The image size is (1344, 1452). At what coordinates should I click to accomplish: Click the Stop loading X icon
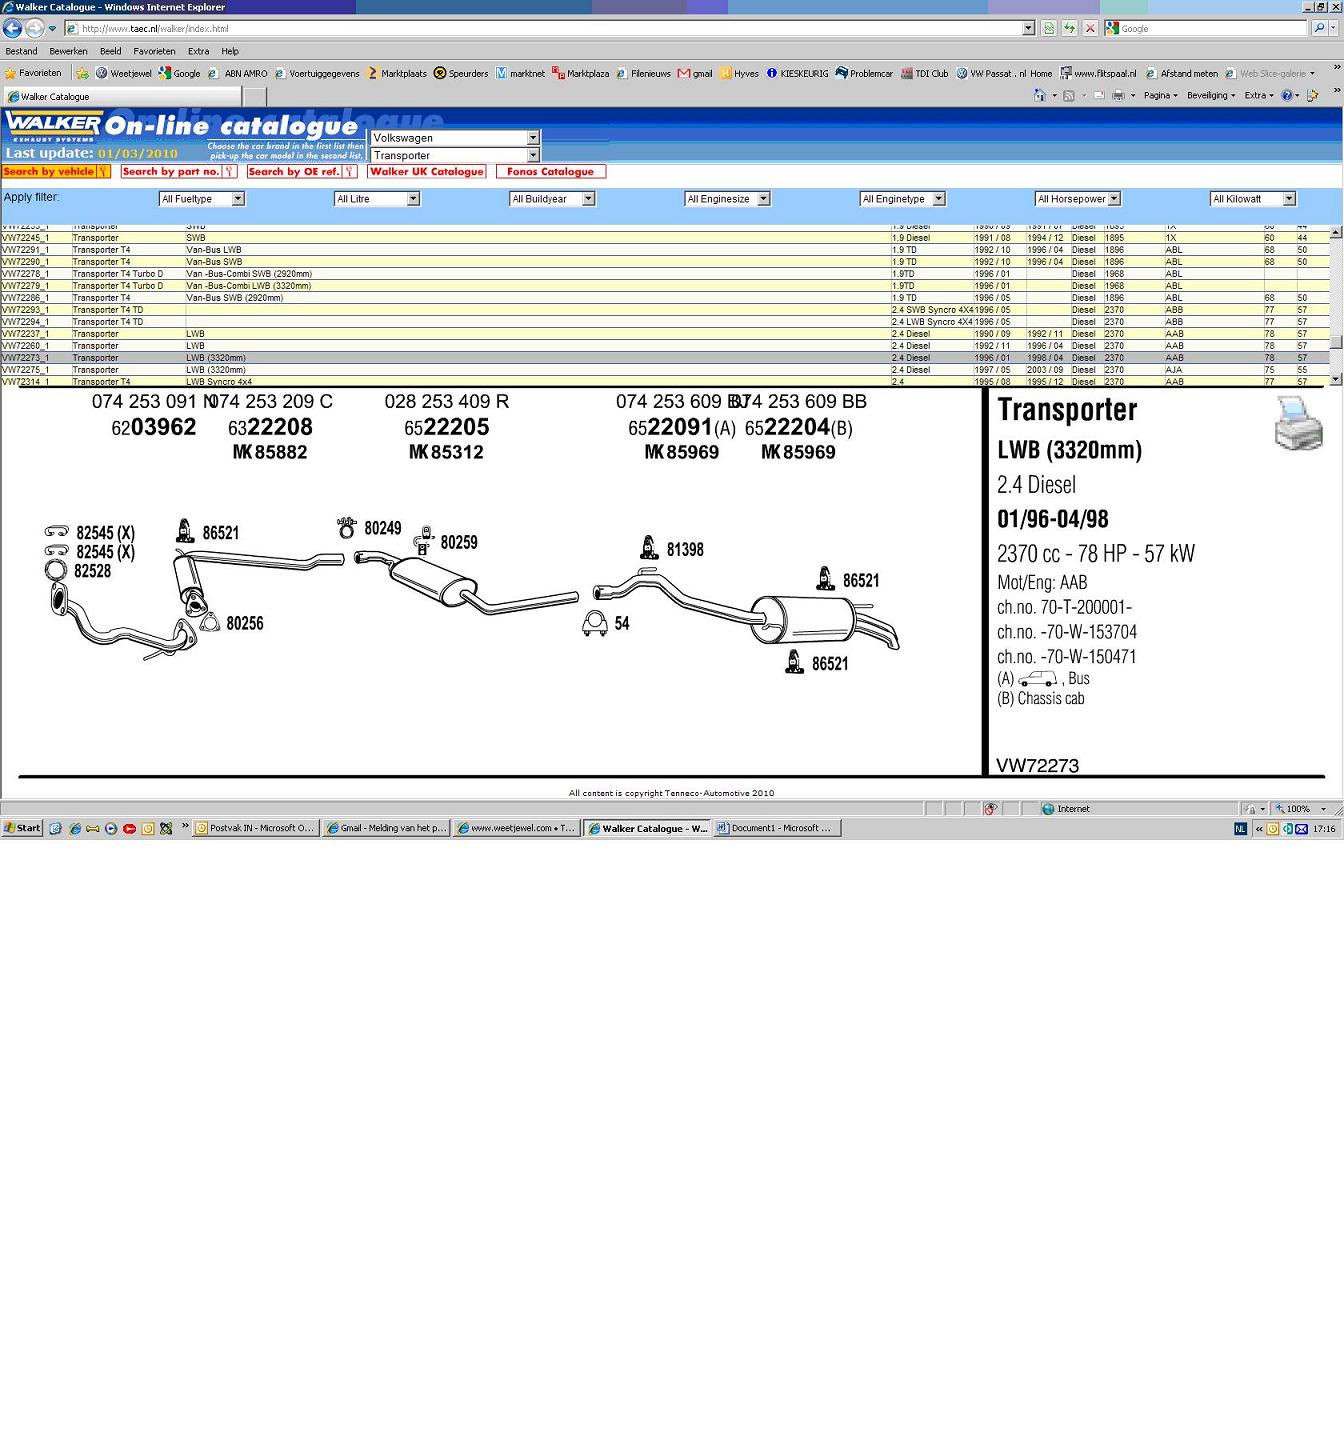pyautogui.click(x=1090, y=28)
